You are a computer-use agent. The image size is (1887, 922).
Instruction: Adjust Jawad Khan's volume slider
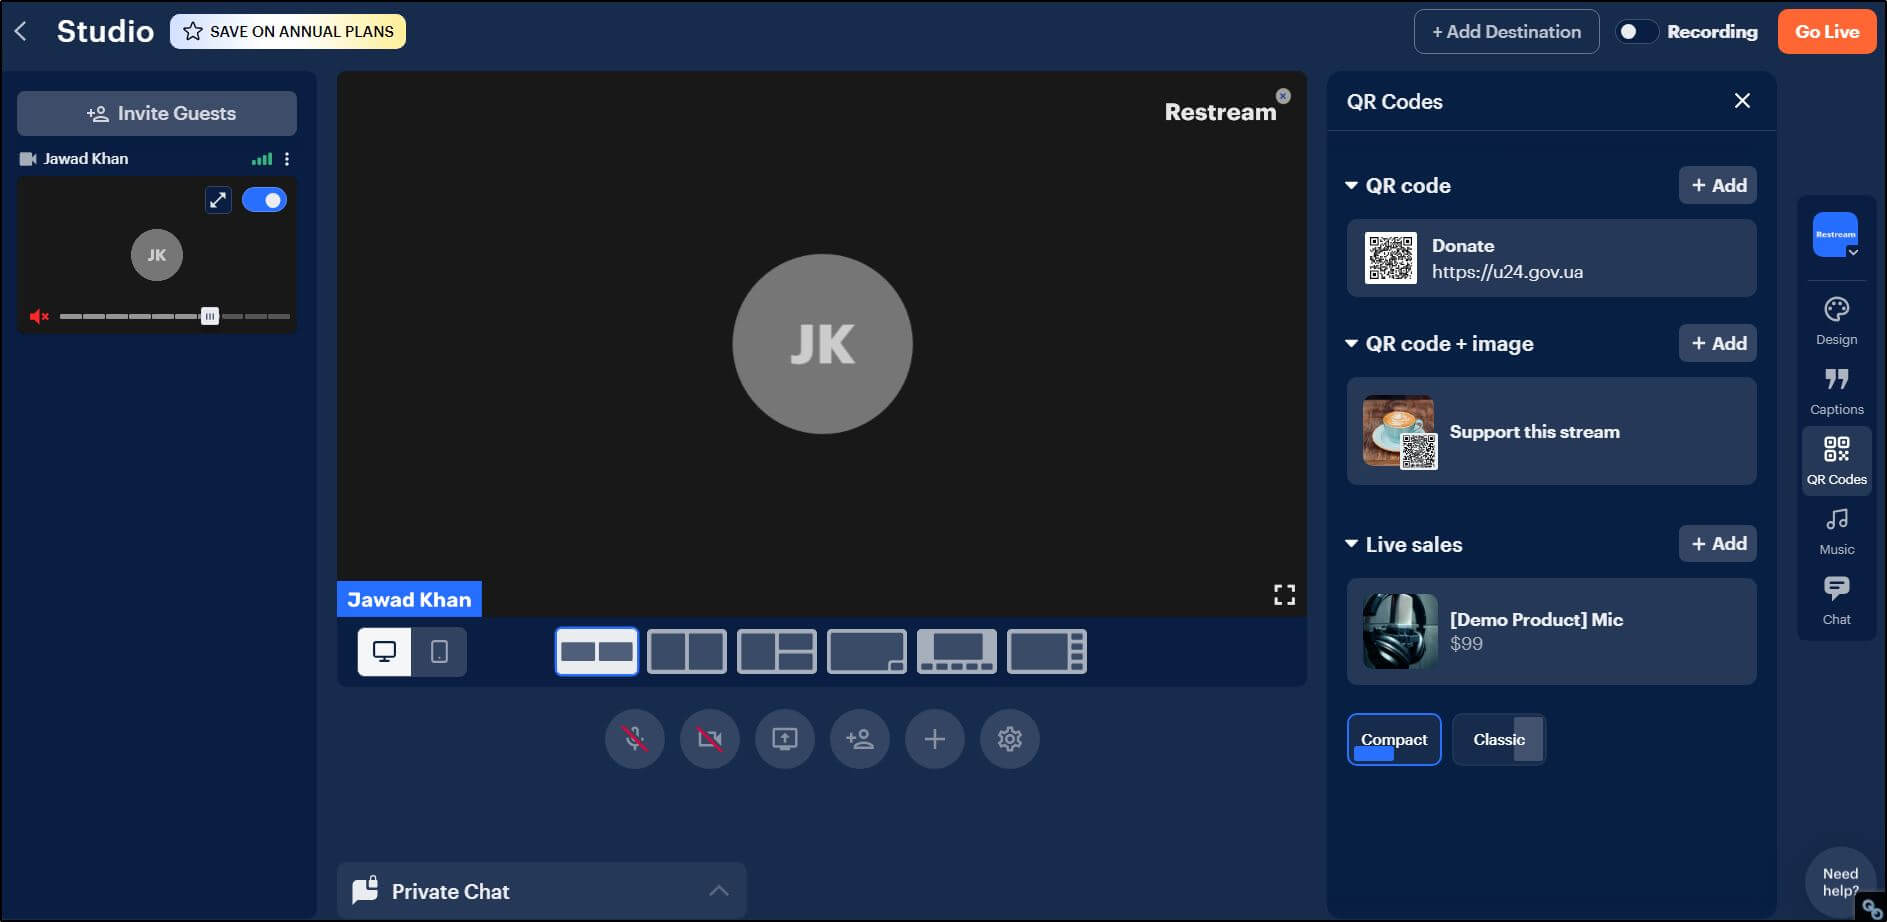point(210,315)
